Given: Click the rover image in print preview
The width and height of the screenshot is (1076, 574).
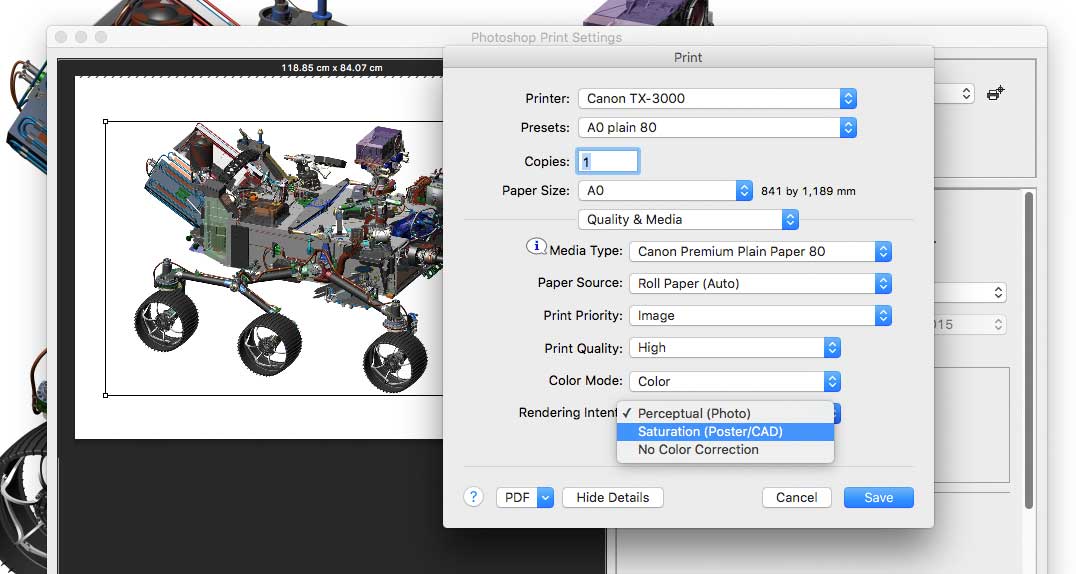Looking at the screenshot, I should click(287, 257).
